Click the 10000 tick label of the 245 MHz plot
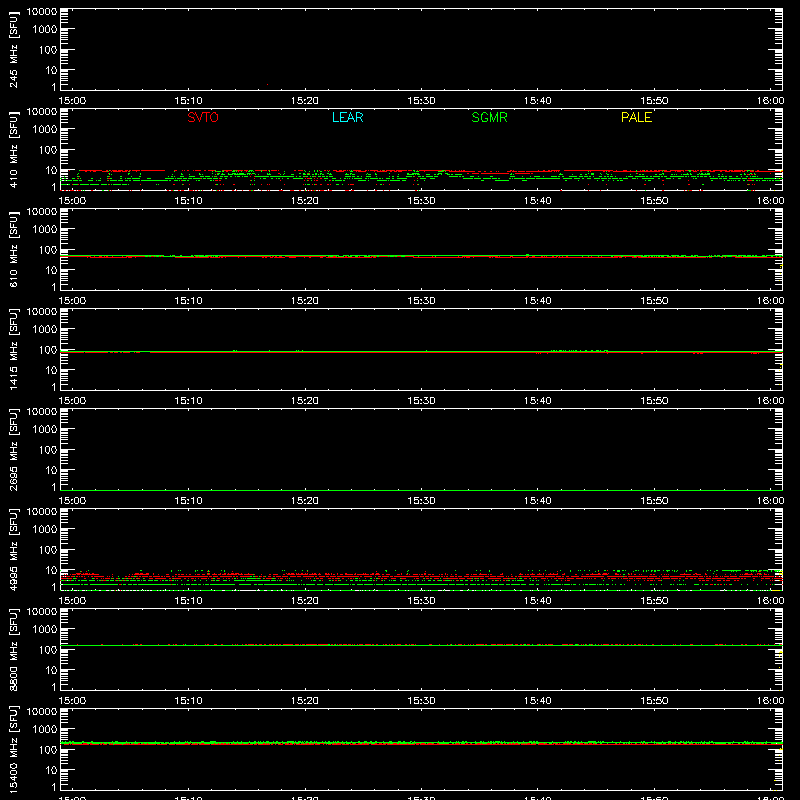The width and height of the screenshot is (800, 800). tap(42, 12)
